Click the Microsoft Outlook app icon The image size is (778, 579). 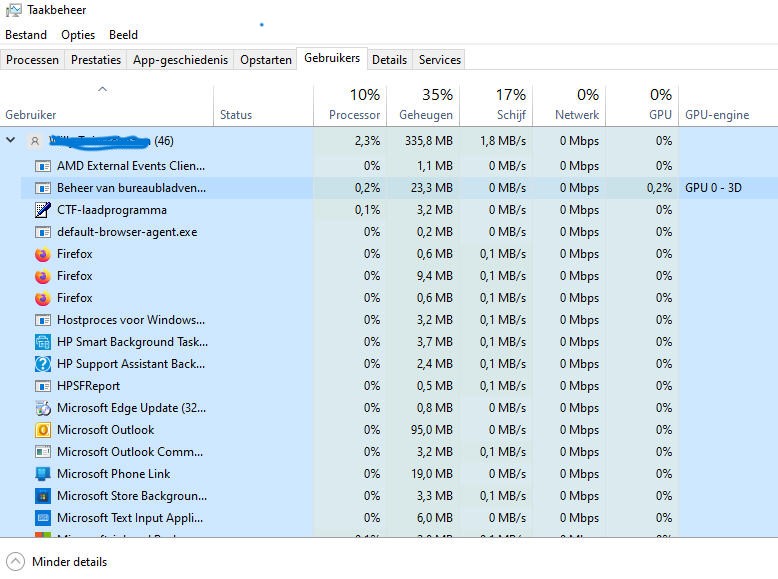[x=43, y=430]
